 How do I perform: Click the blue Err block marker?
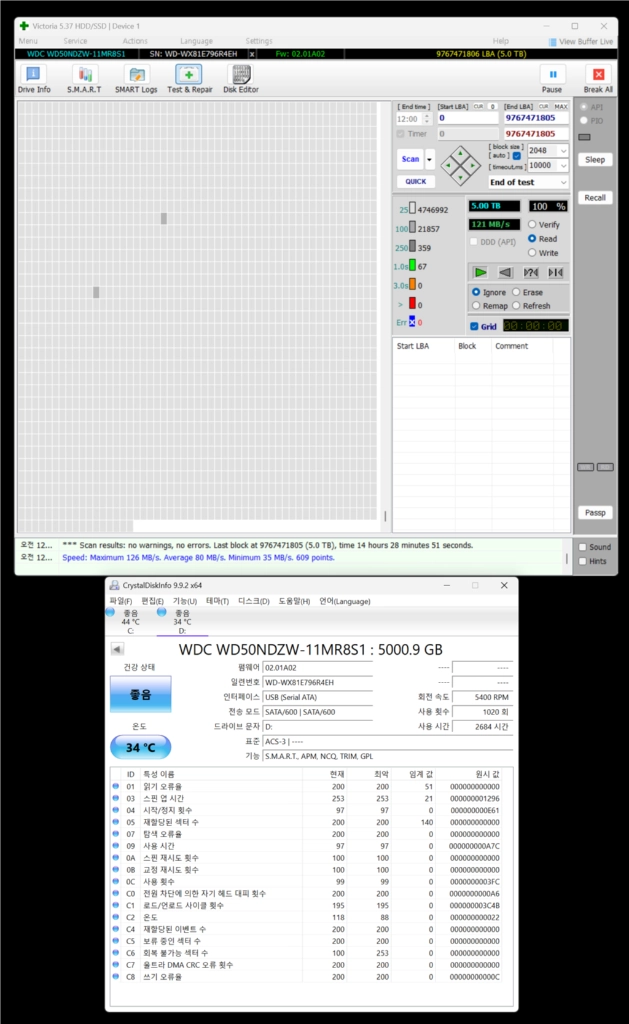point(412,321)
